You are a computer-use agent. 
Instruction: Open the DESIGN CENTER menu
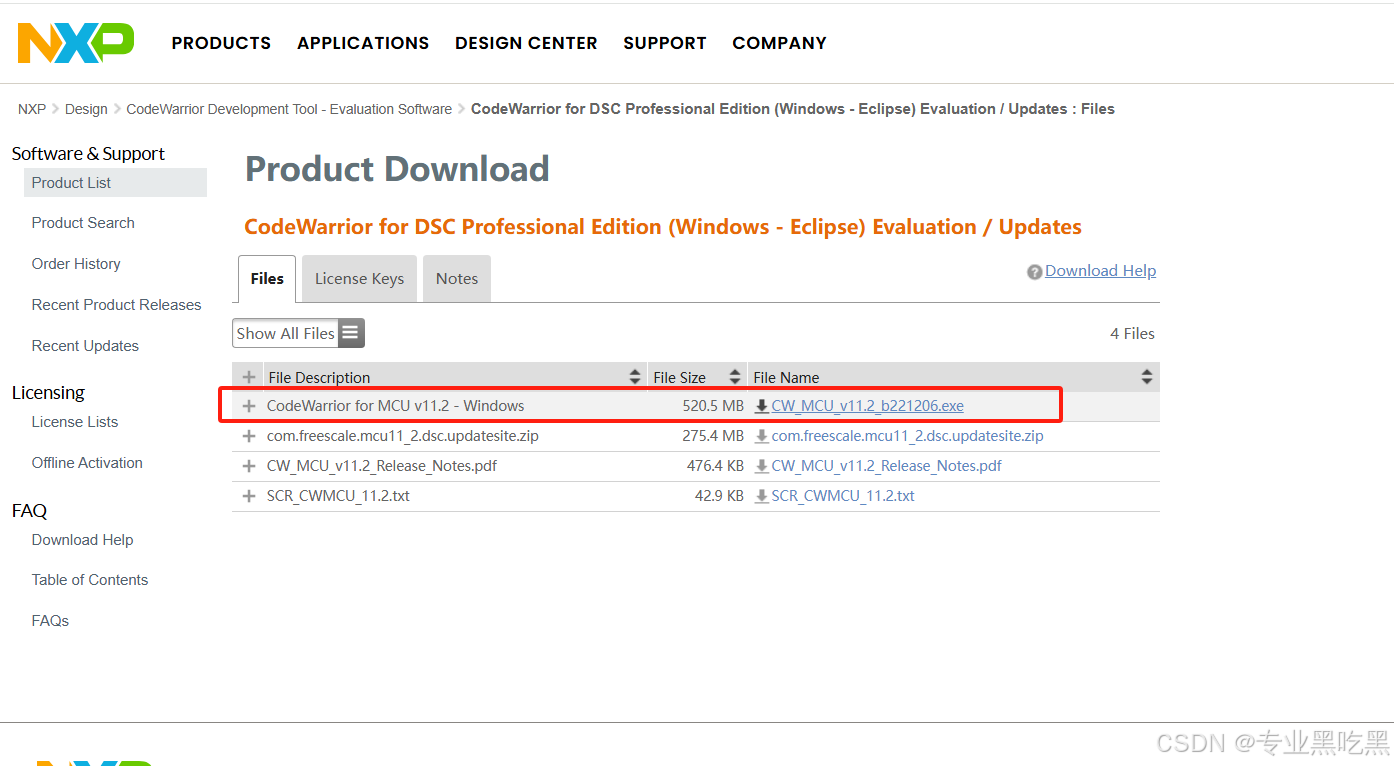pos(526,43)
